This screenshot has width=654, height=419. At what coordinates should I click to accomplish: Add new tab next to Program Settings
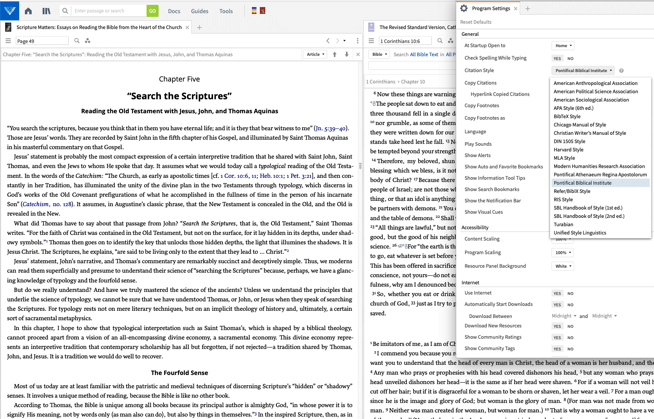pos(527,8)
